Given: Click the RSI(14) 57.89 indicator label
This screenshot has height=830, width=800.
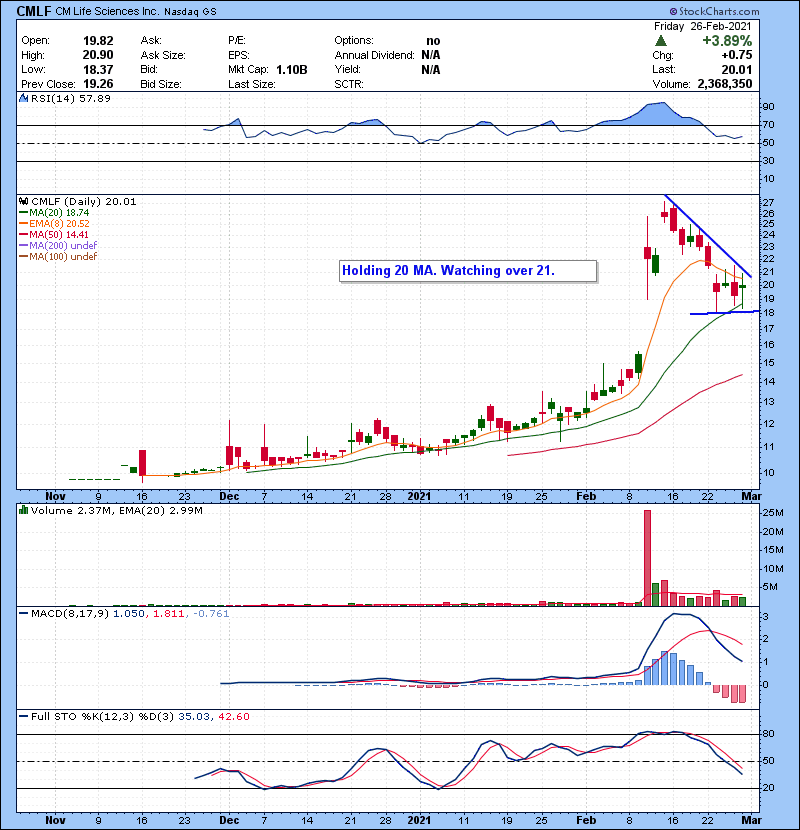Looking at the screenshot, I should [x=71, y=98].
